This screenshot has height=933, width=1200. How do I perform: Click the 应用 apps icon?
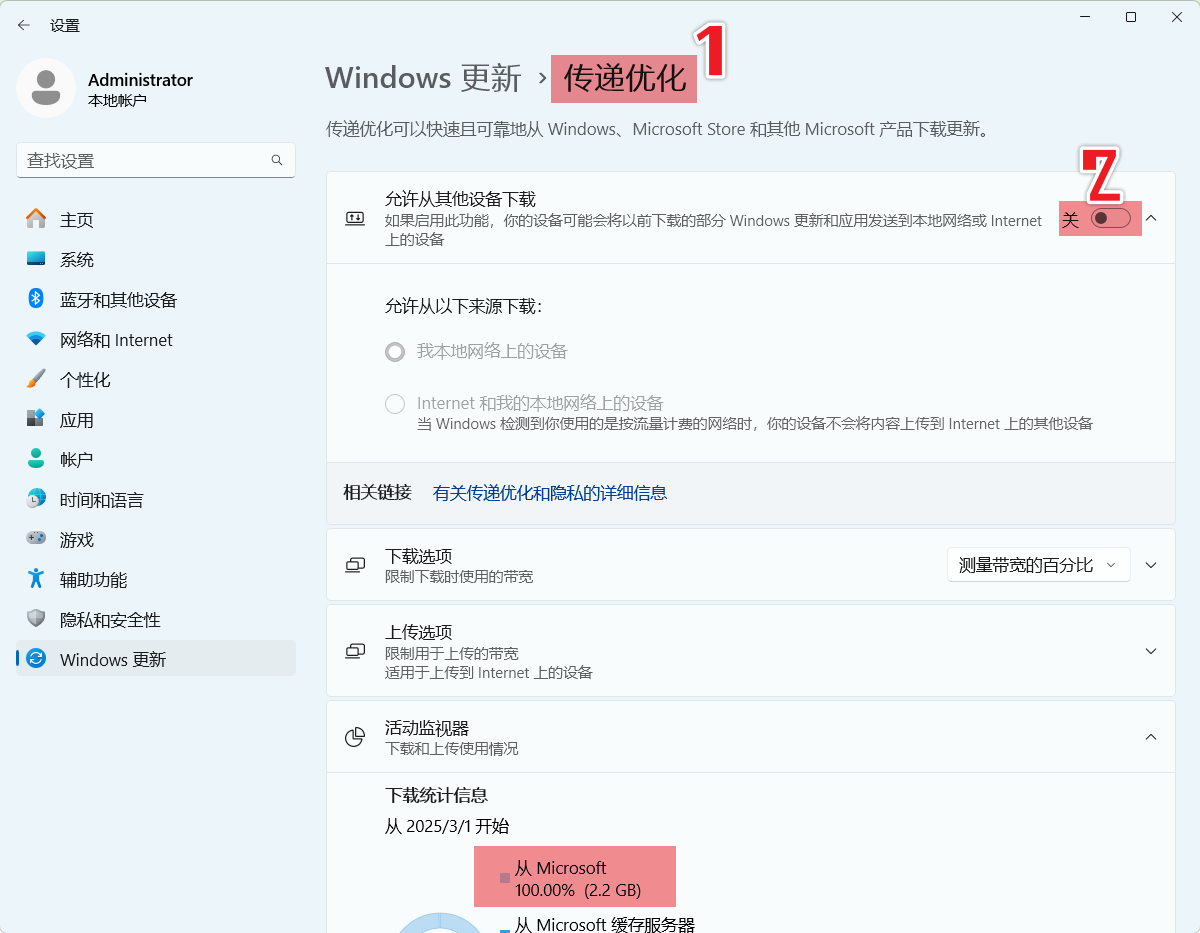[x=36, y=419]
